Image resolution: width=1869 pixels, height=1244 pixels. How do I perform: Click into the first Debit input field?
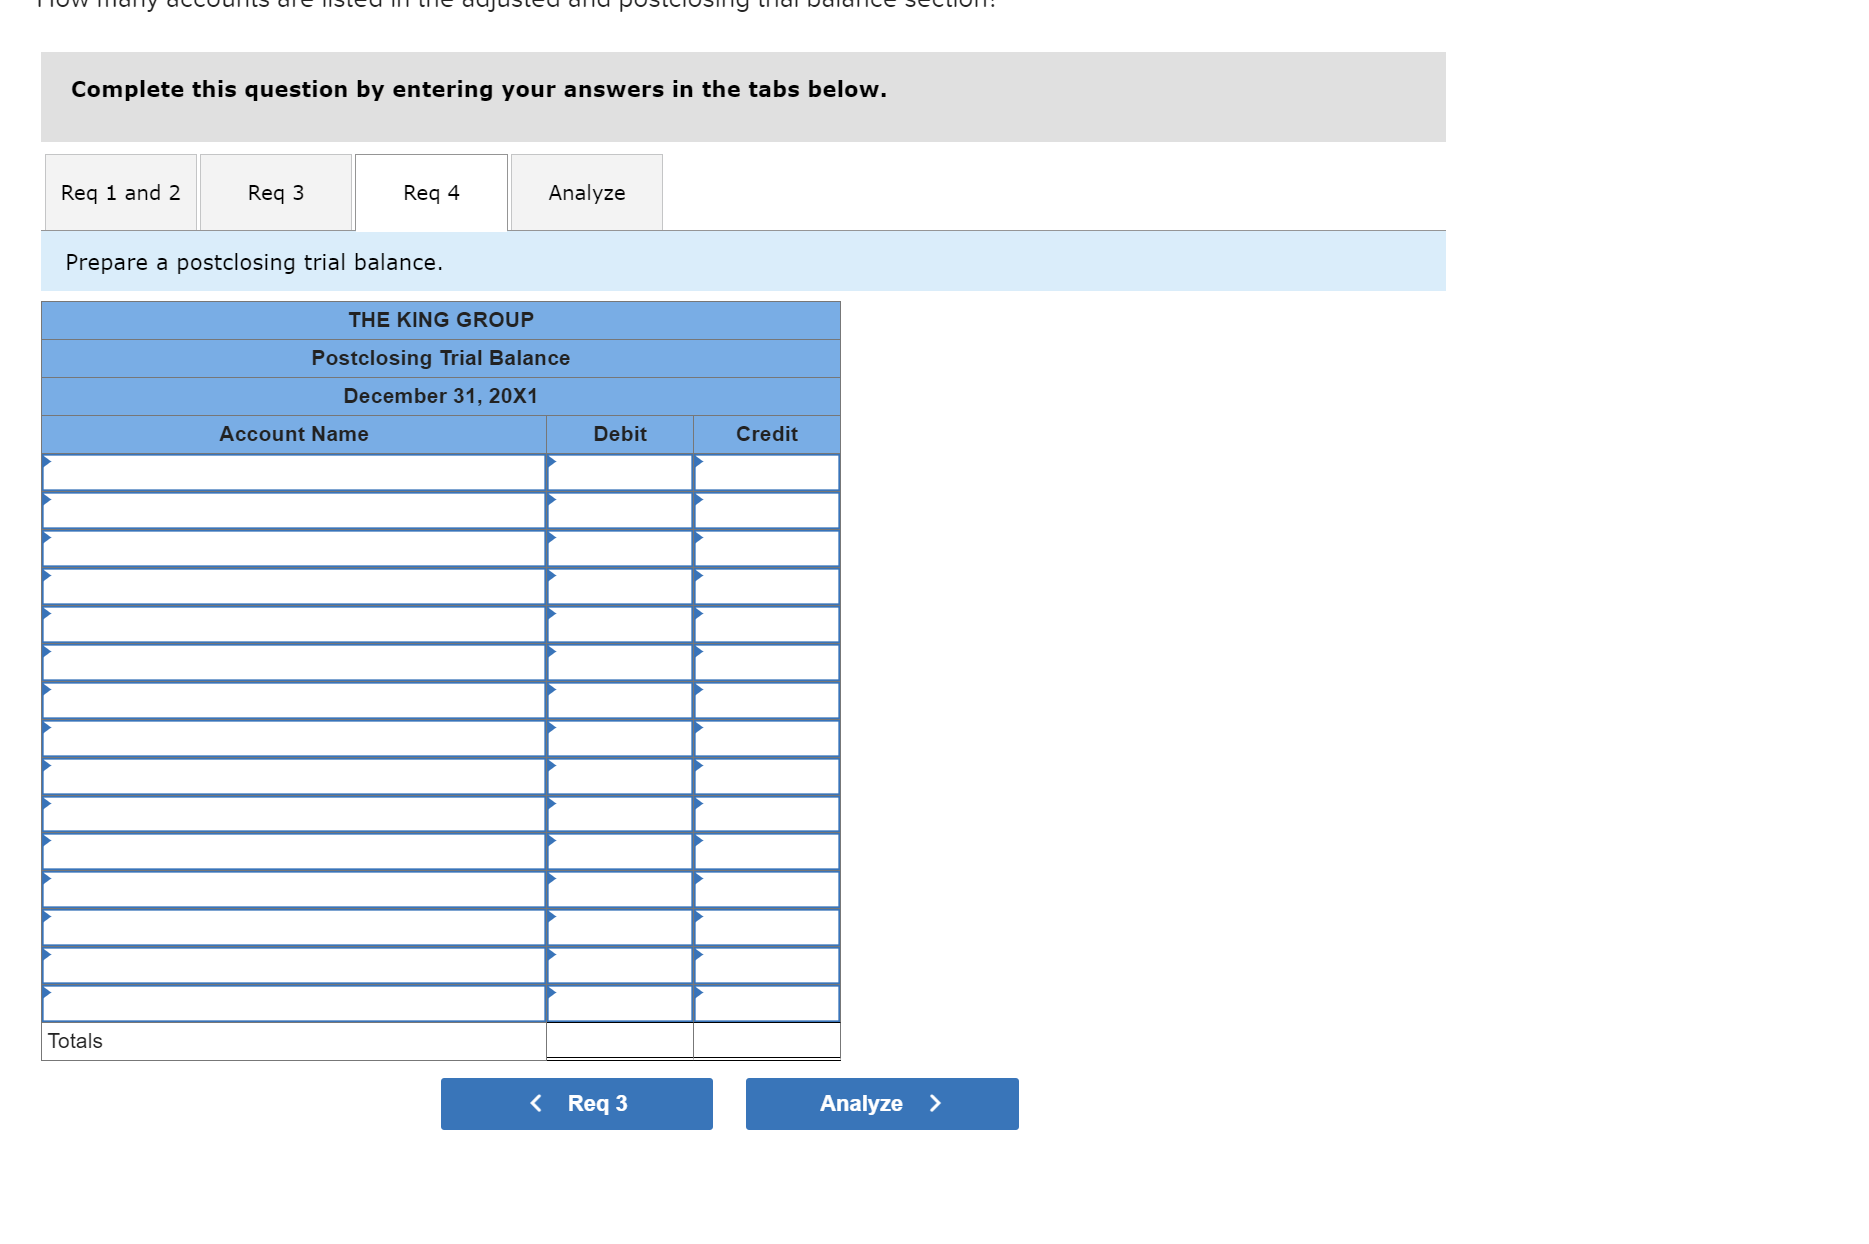pos(619,472)
